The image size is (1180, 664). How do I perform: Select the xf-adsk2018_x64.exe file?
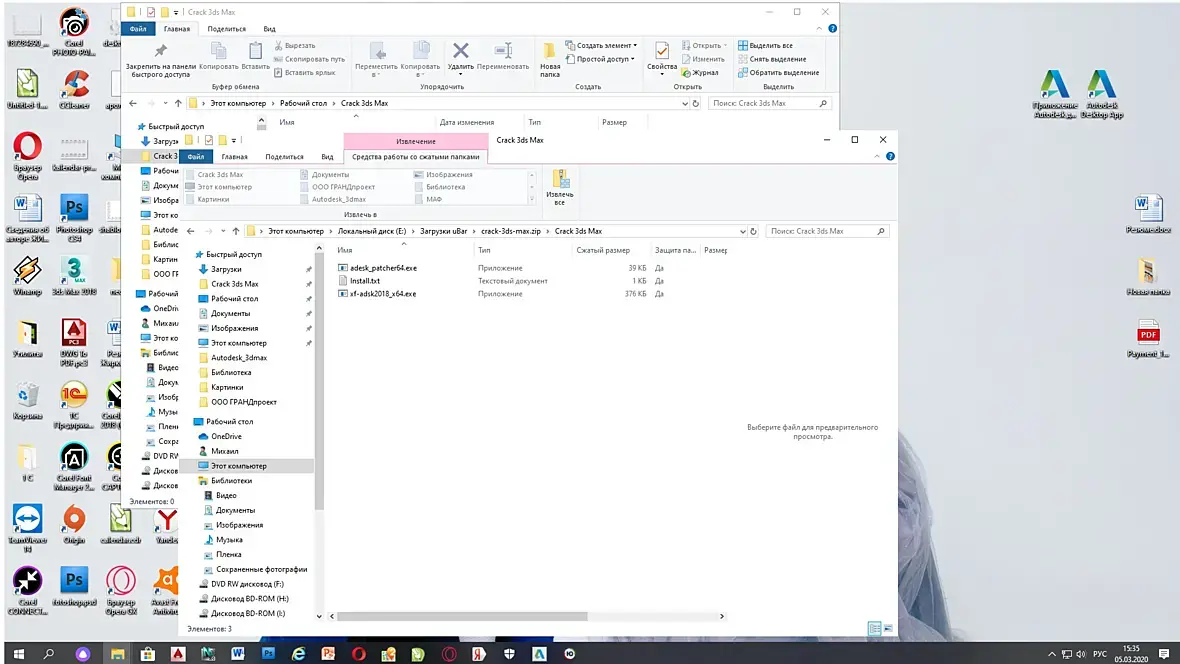(382, 294)
